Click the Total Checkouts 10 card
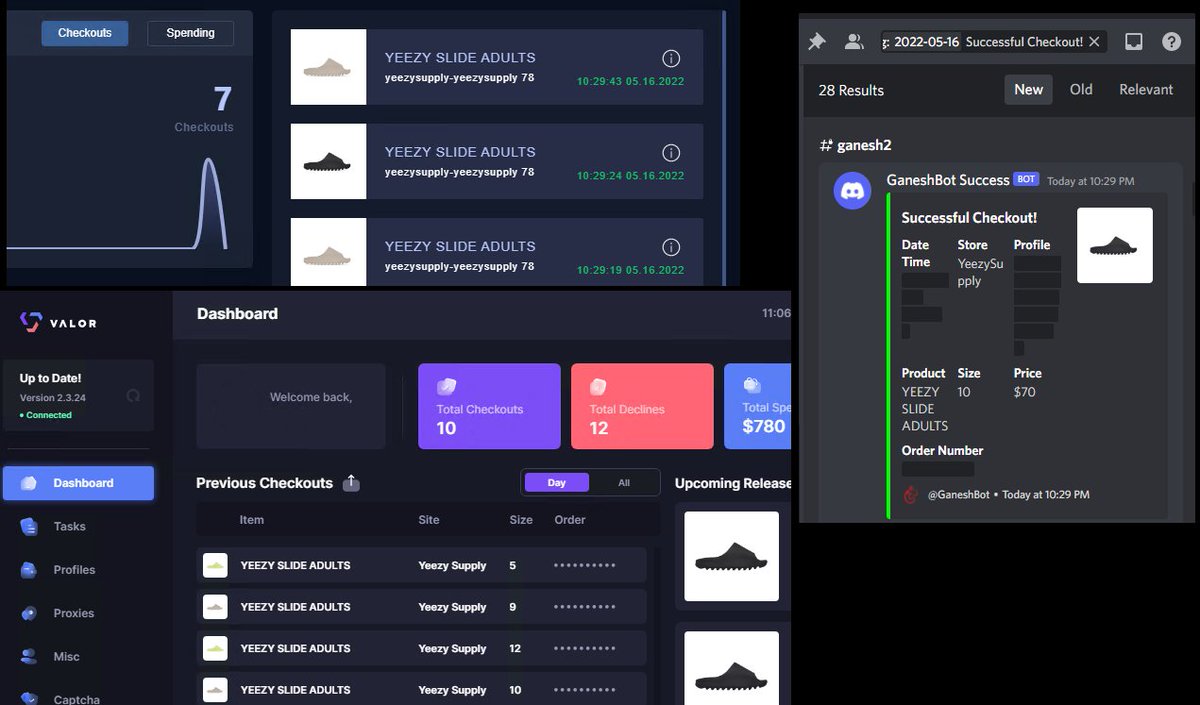The width and height of the screenshot is (1200, 705). click(490, 406)
